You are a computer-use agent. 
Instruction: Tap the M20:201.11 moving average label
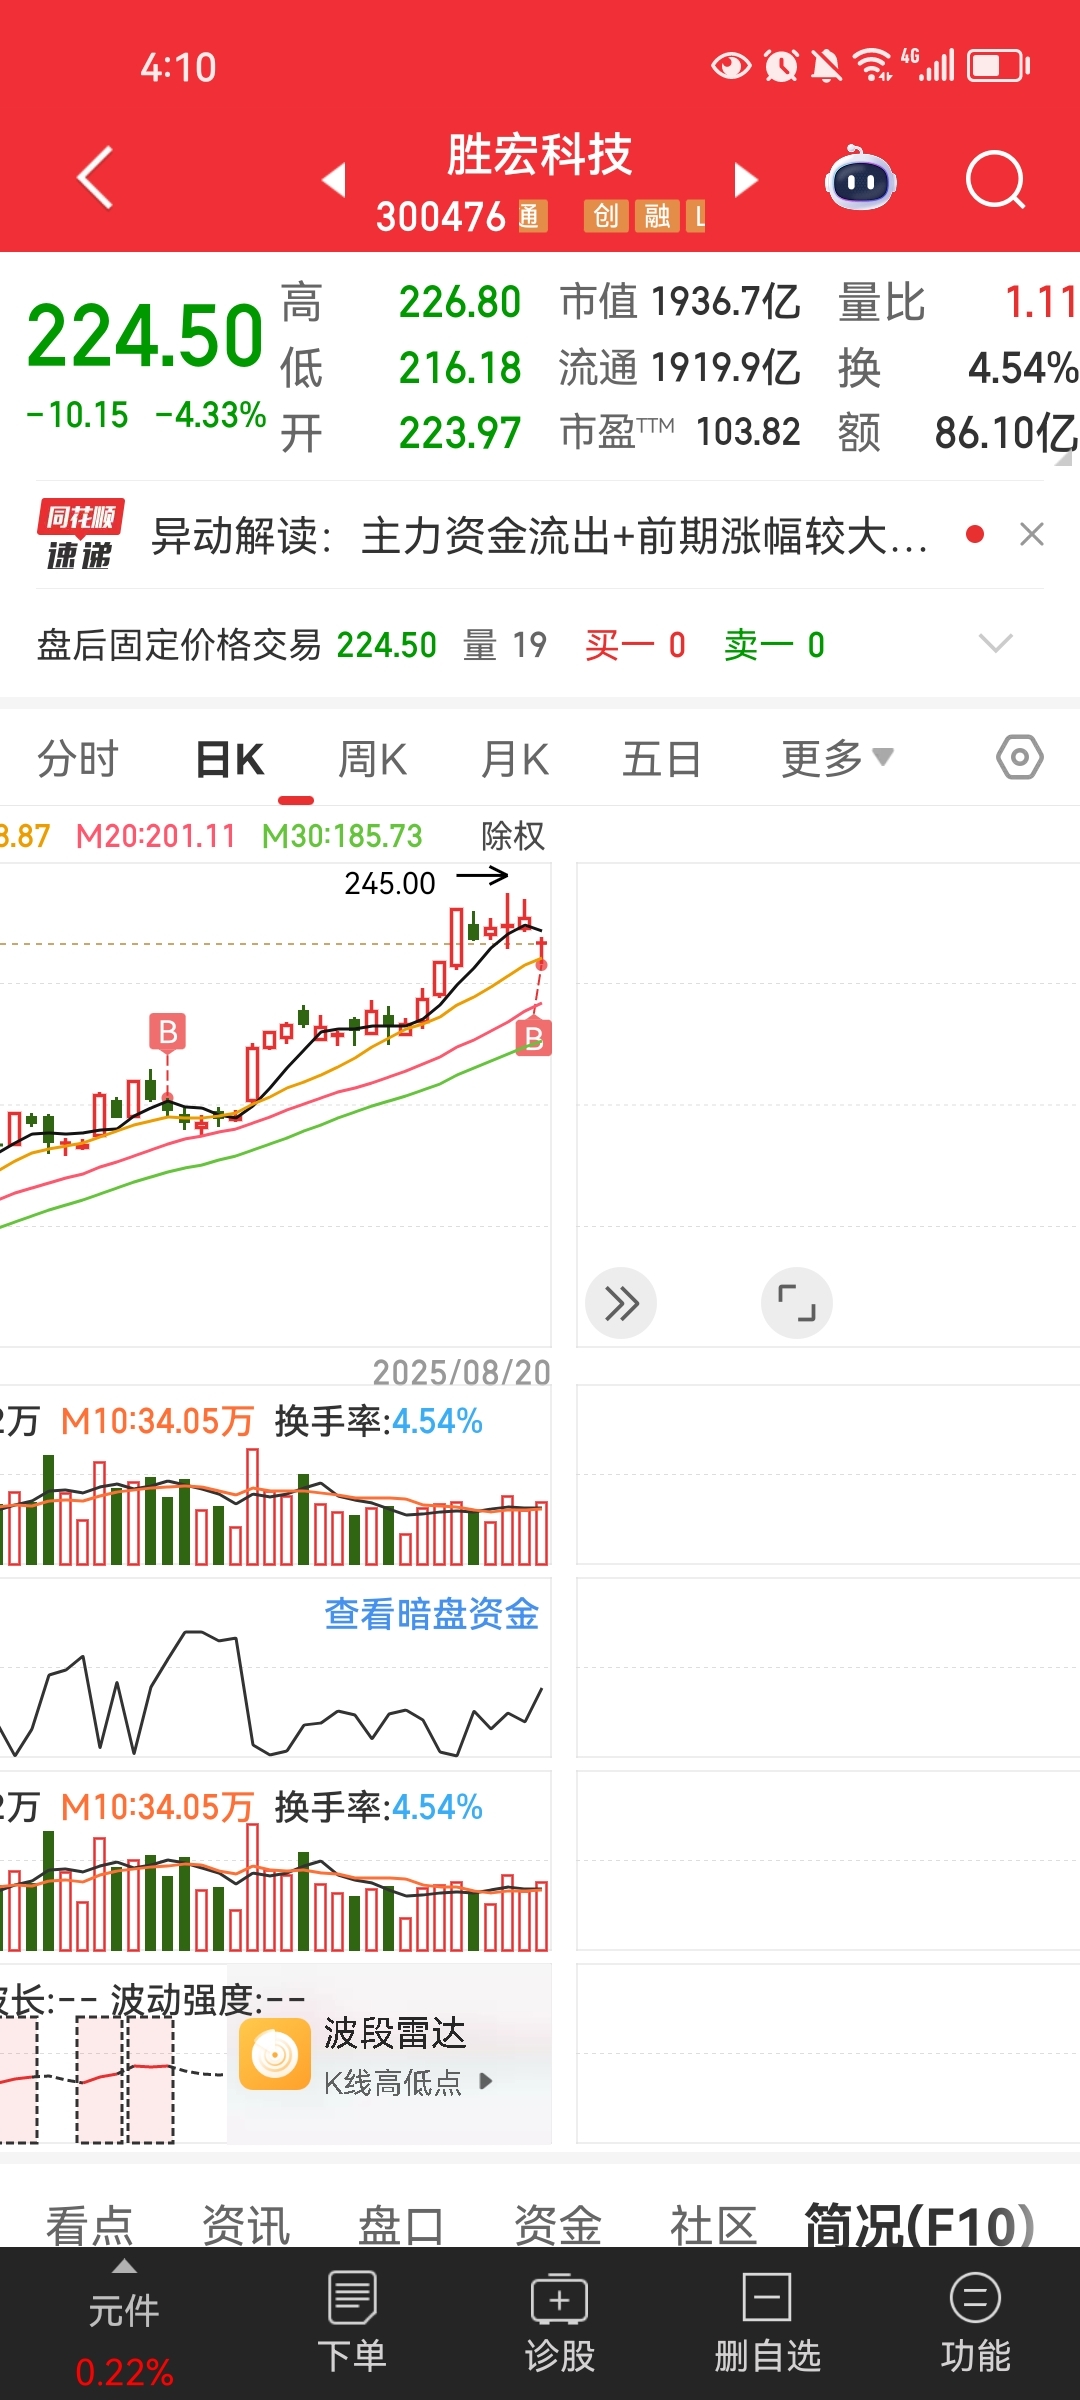click(156, 836)
